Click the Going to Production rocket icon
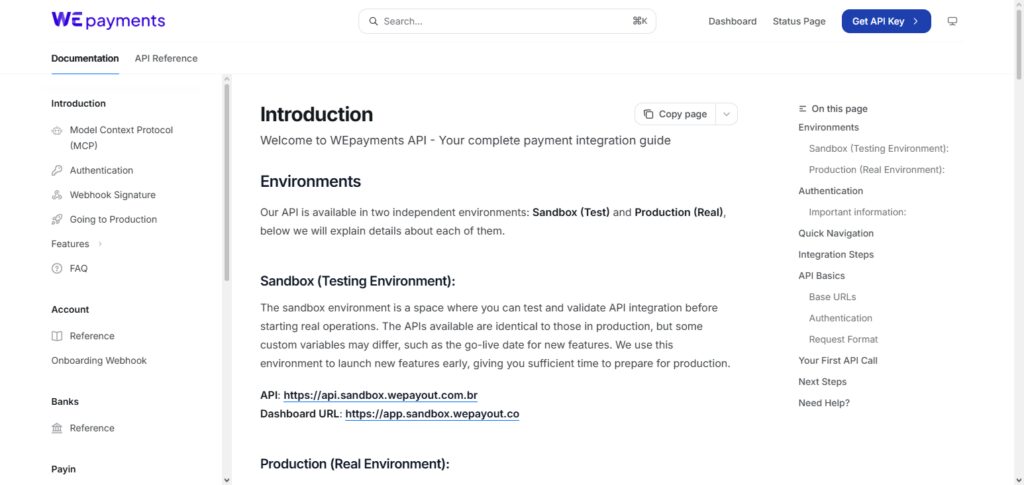1024x485 pixels. coord(57,219)
